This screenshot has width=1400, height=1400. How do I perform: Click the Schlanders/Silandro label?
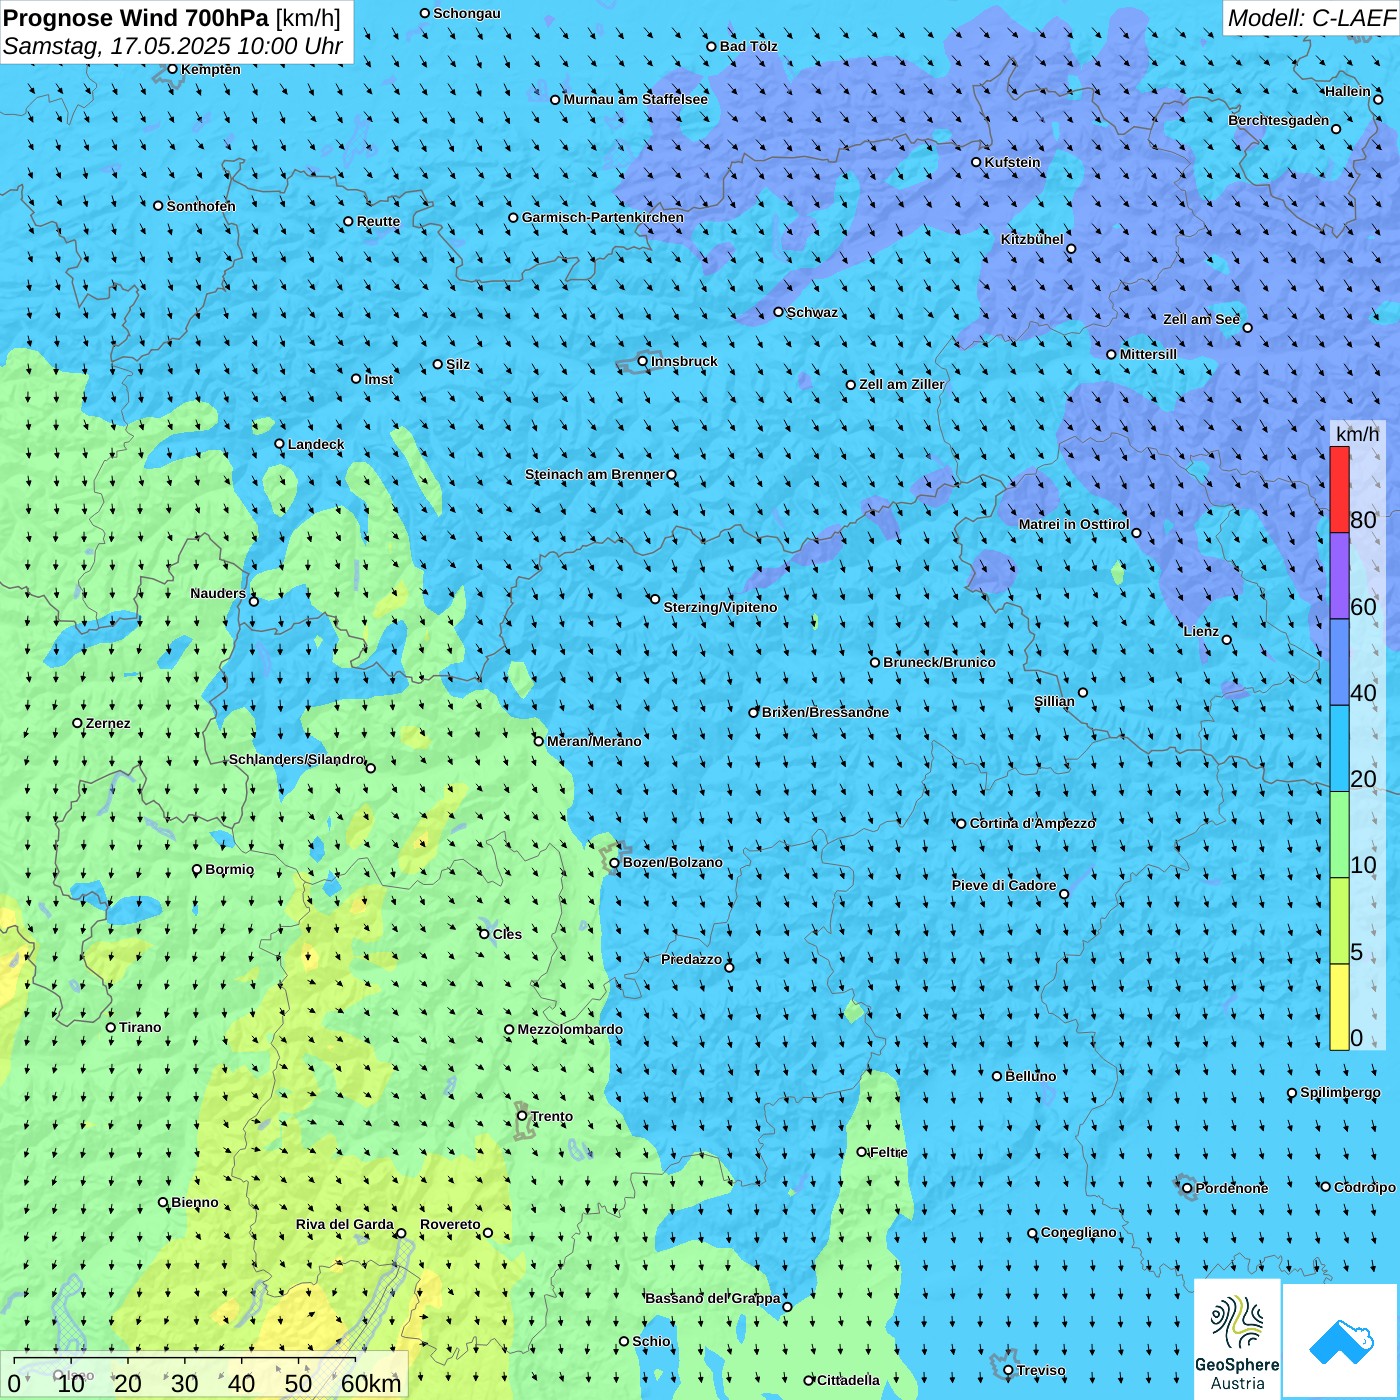297,759
